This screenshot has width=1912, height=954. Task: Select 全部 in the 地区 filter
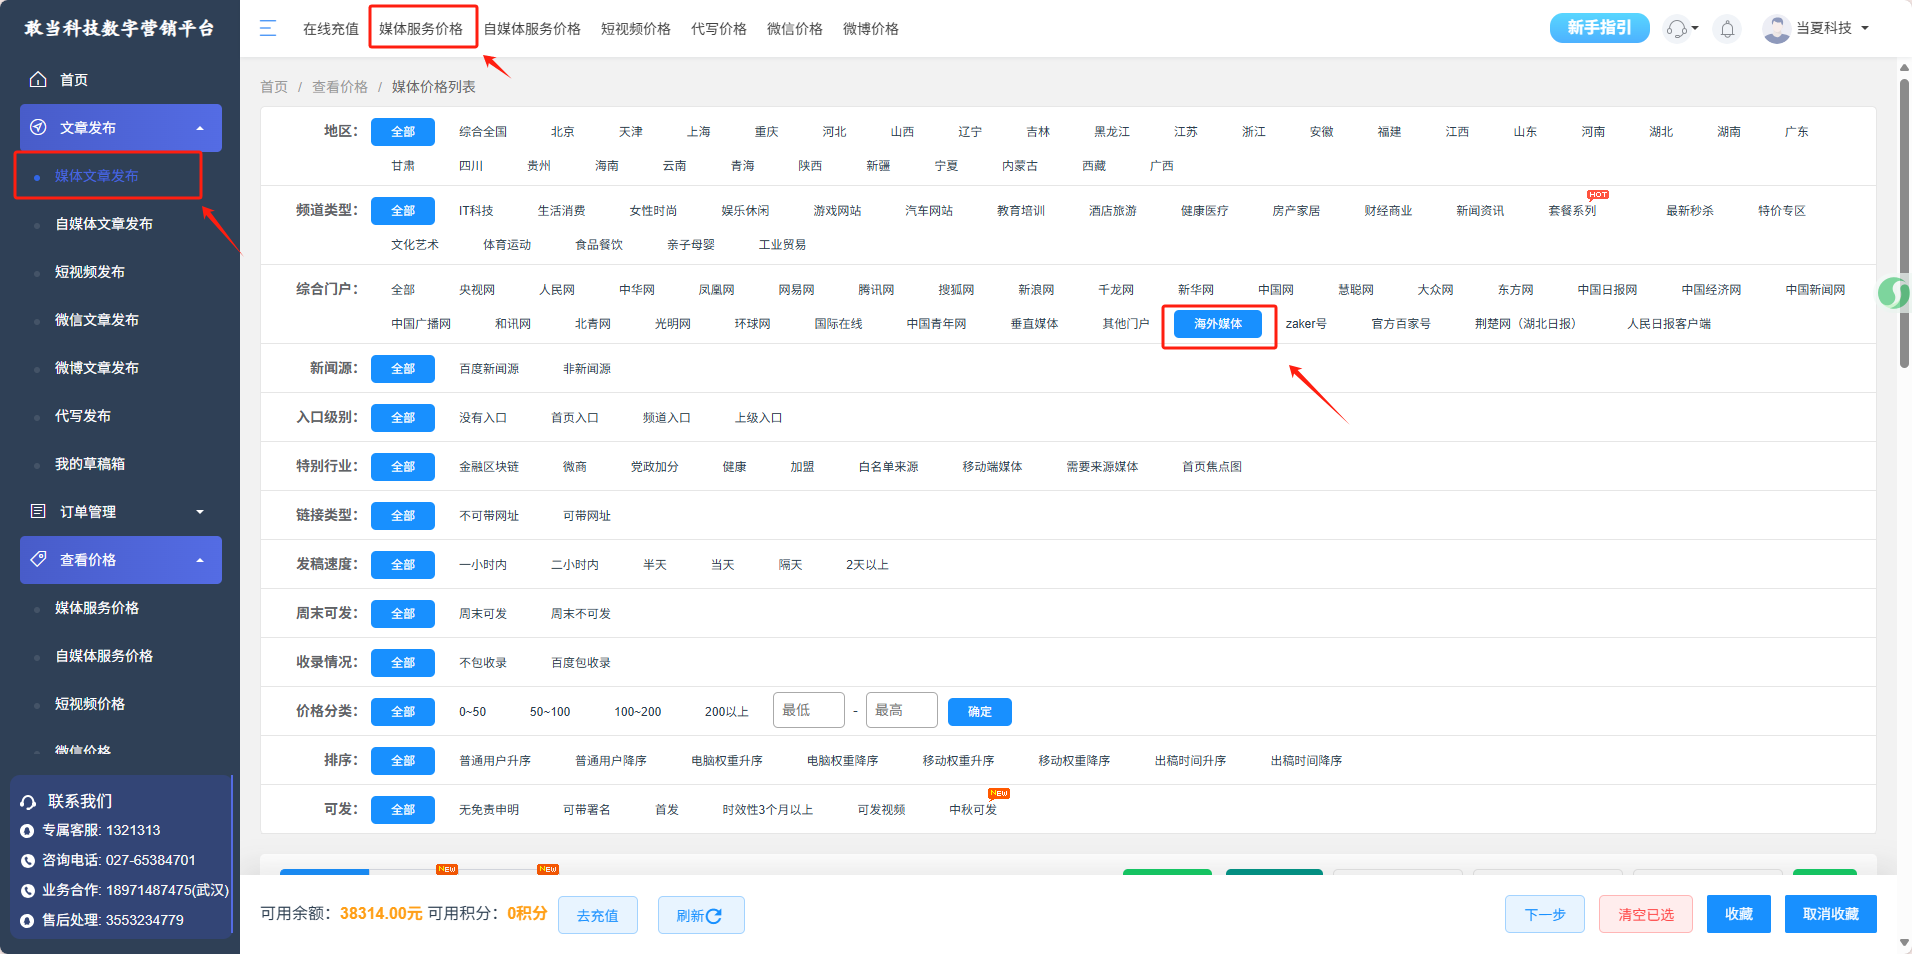(x=403, y=132)
